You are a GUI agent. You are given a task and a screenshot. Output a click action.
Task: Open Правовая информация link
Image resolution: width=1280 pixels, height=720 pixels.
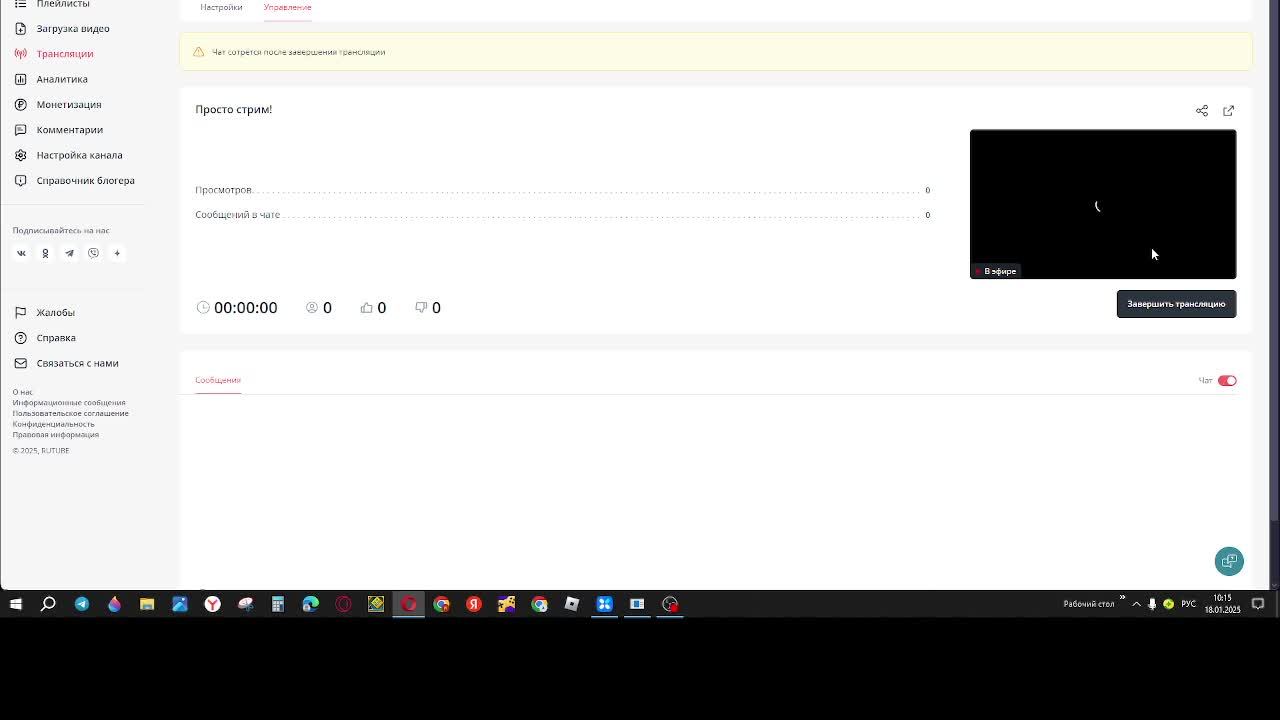(x=55, y=435)
